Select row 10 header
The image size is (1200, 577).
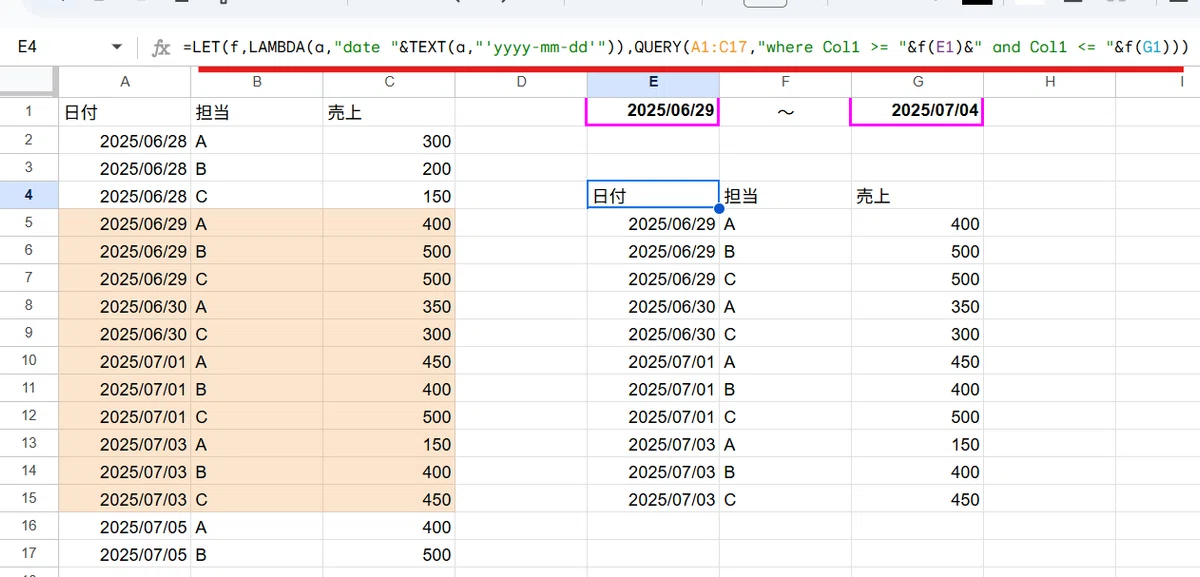(29, 361)
